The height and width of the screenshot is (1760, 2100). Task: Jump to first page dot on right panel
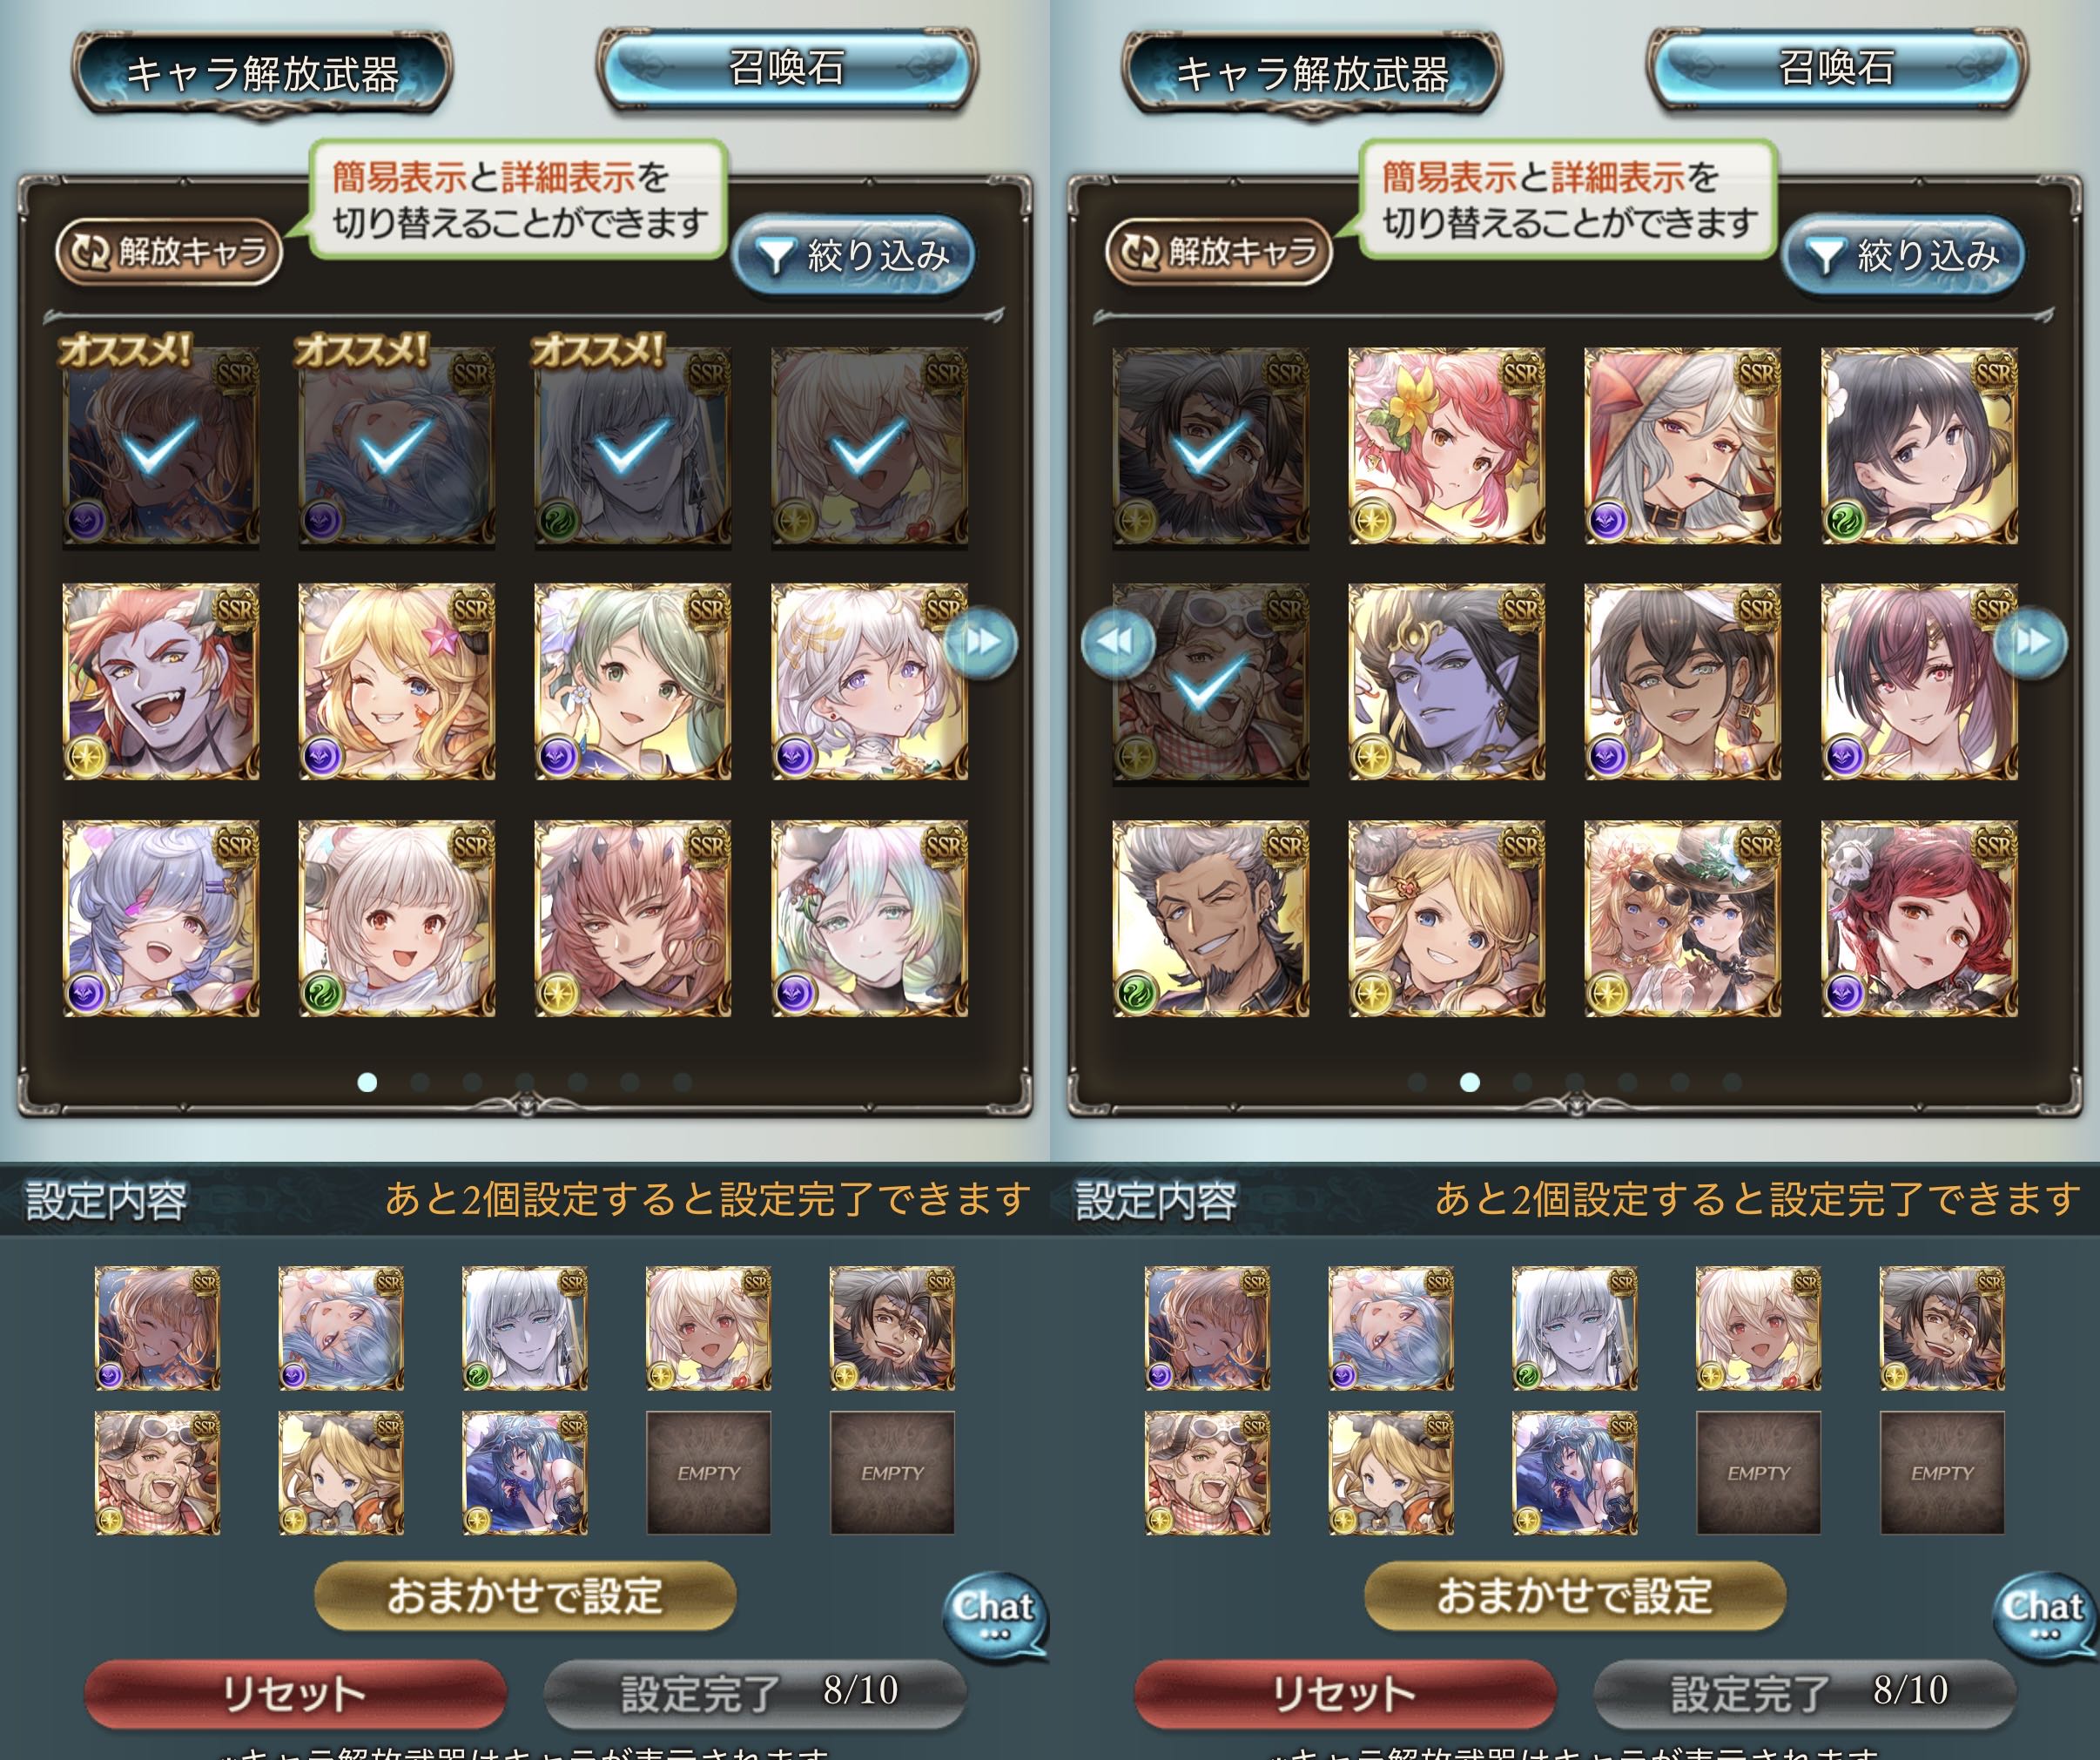(x=1417, y=1082)
